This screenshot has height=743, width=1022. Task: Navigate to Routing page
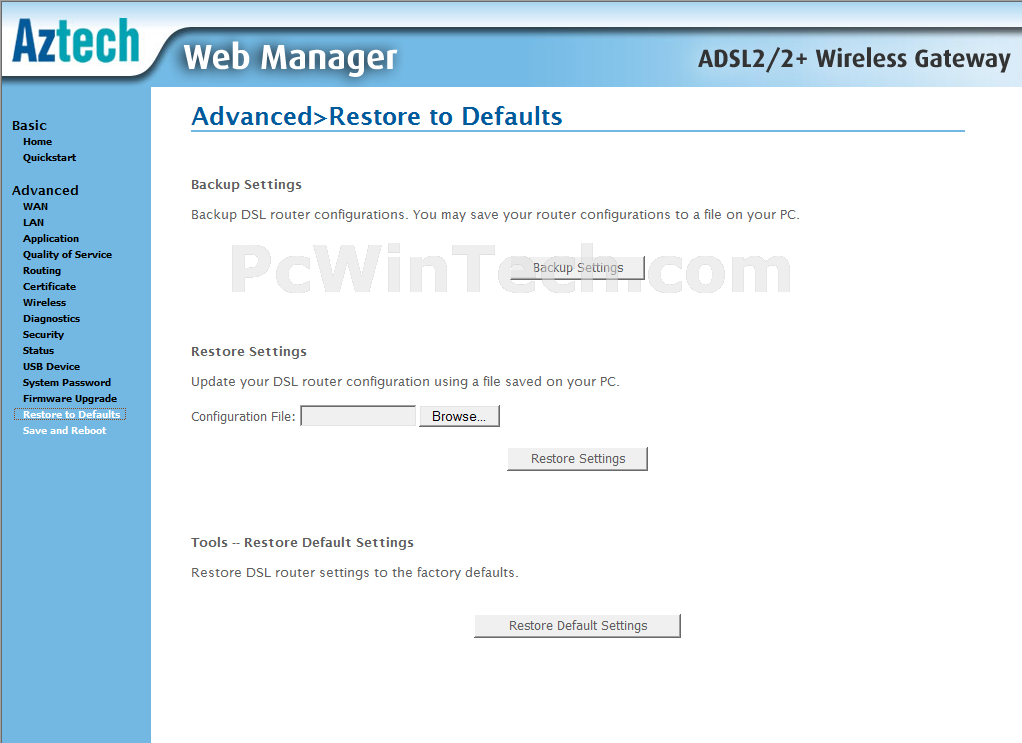coord(42,270)
